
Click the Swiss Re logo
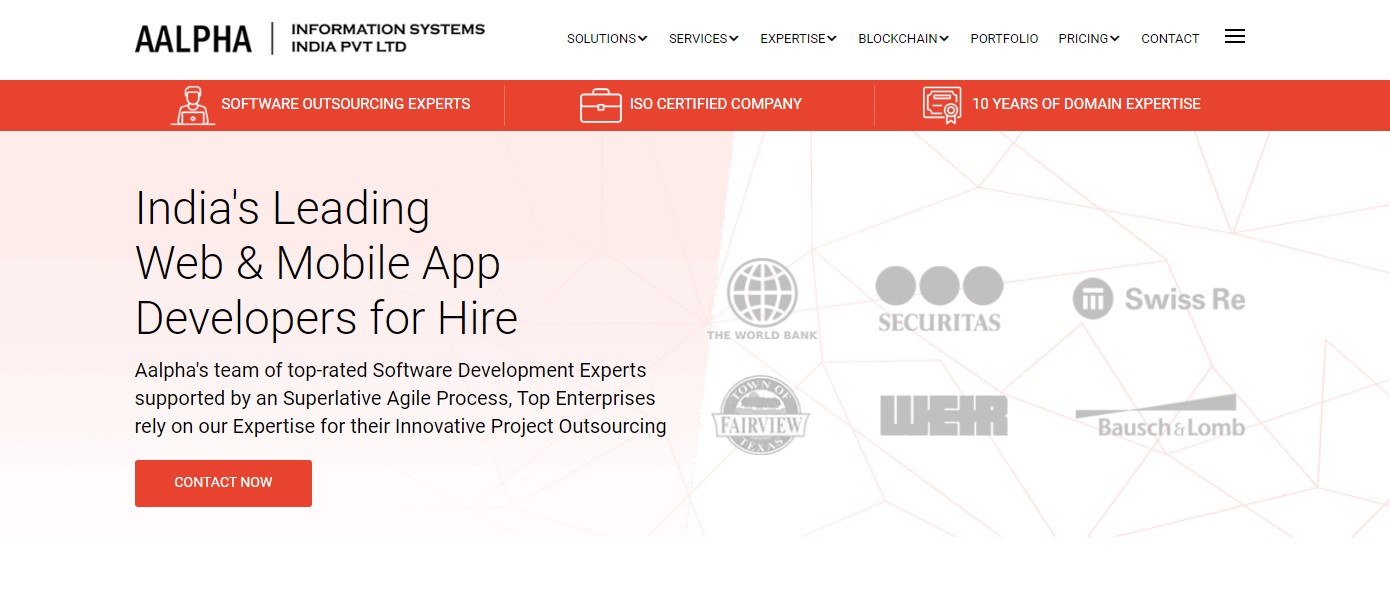pyautogui.click(x=1158, y=299)
